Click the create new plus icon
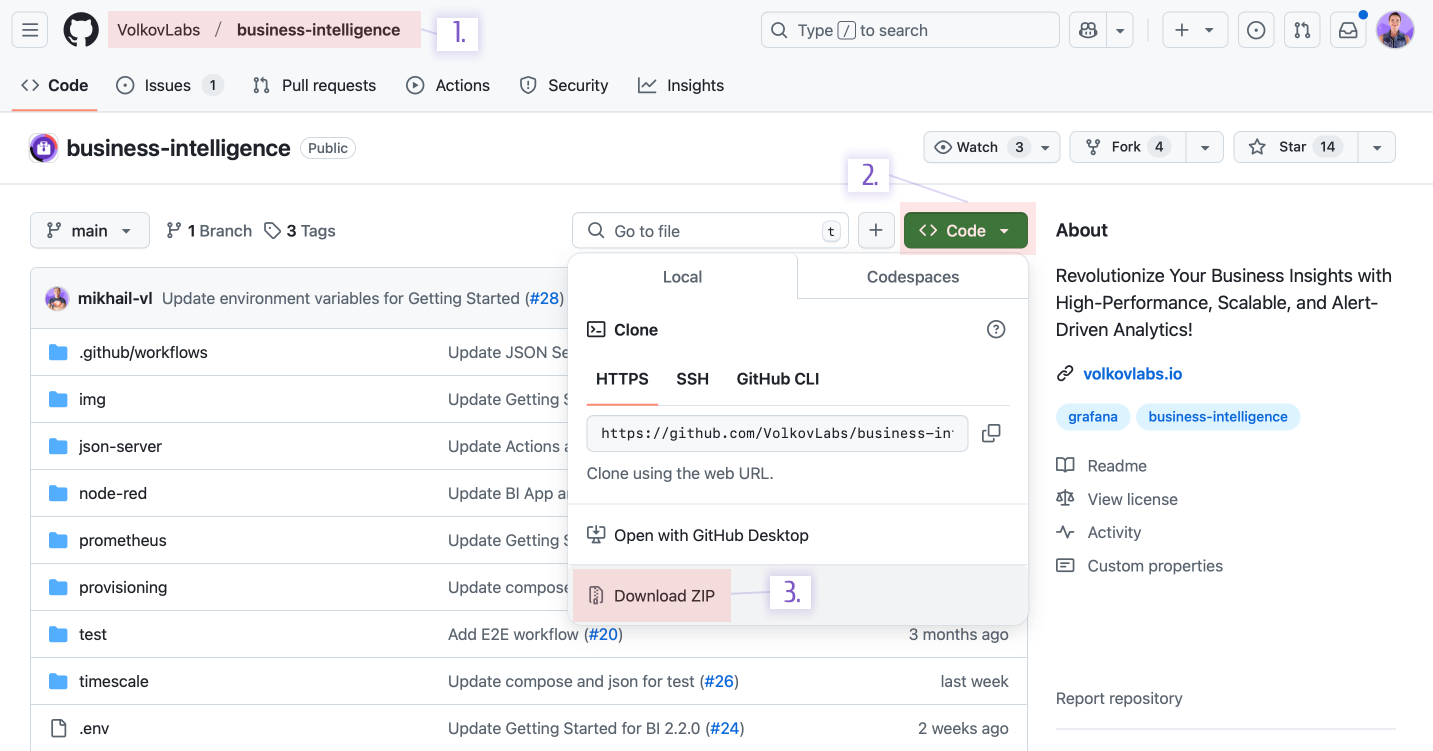 [x=1182, y=30]
